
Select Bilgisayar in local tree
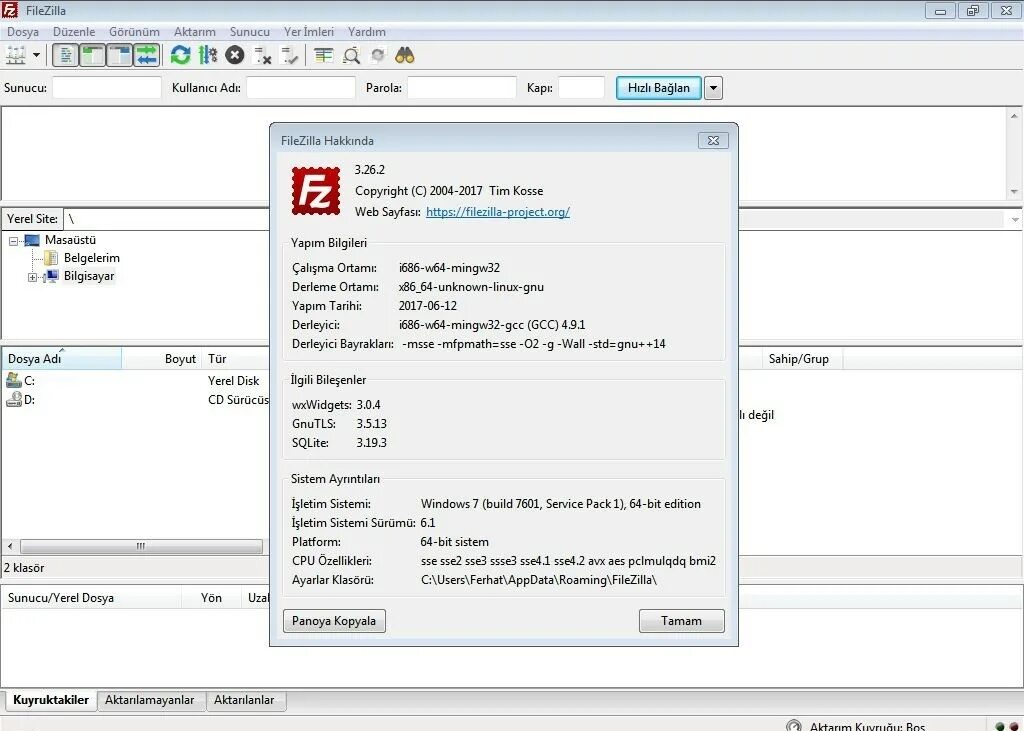click(89, 276)
